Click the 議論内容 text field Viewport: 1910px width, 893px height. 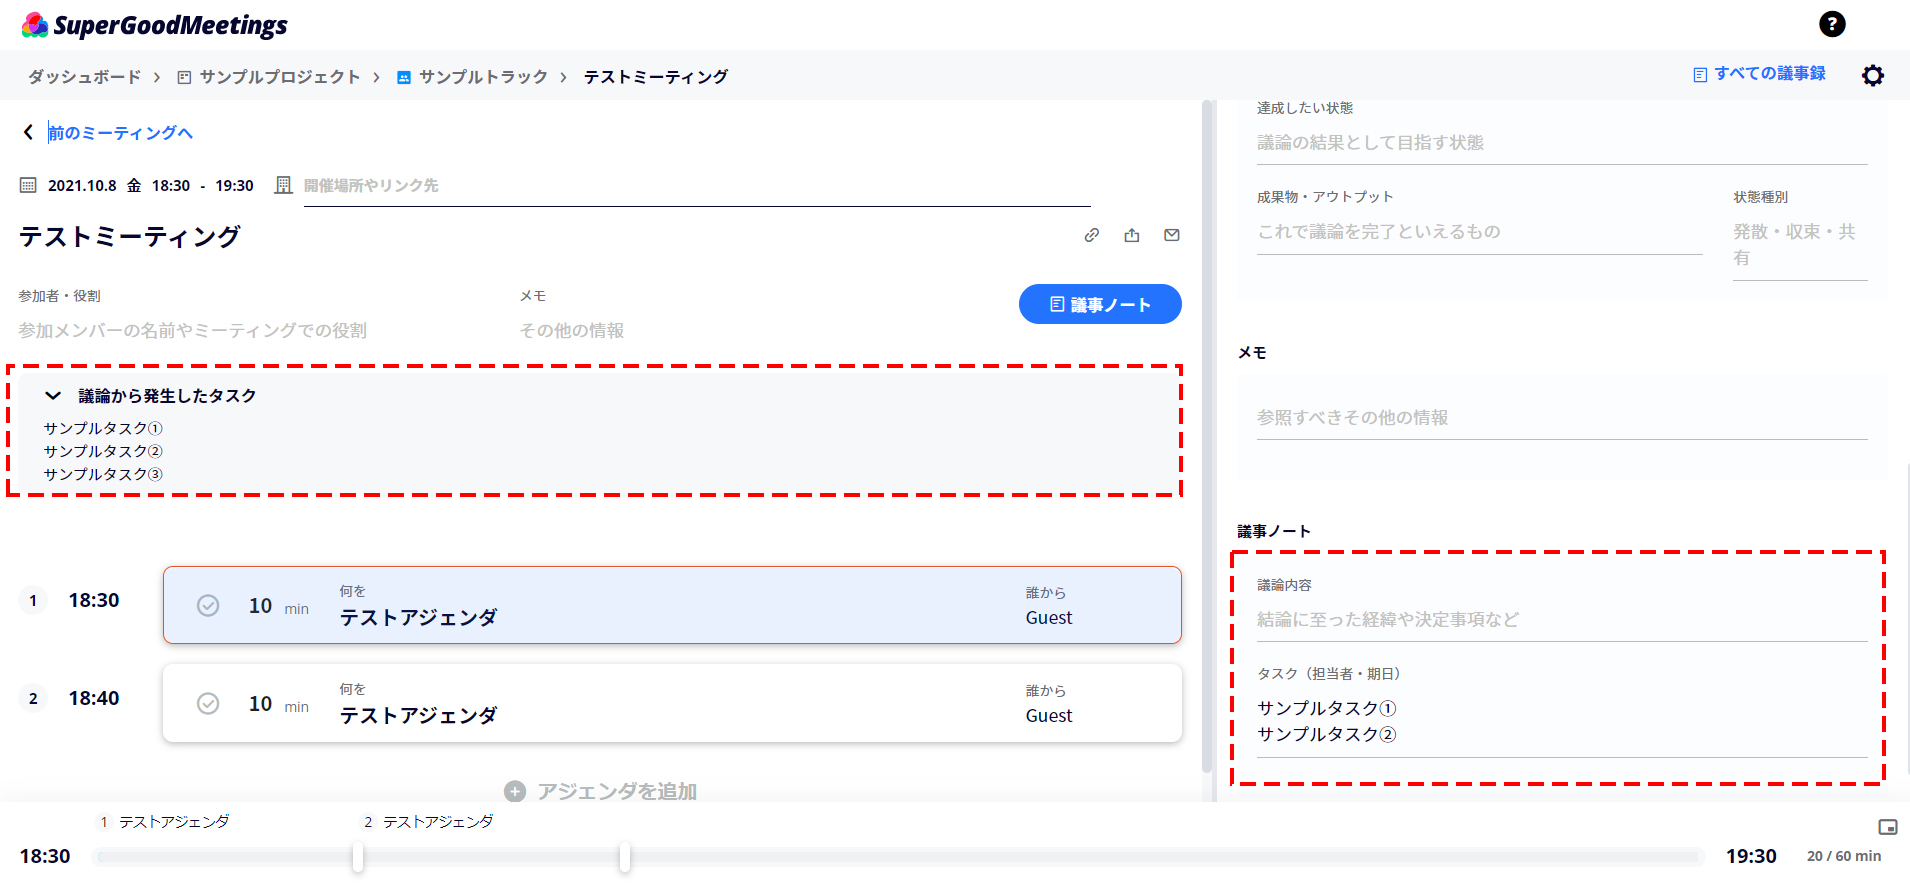[1560, 619]
